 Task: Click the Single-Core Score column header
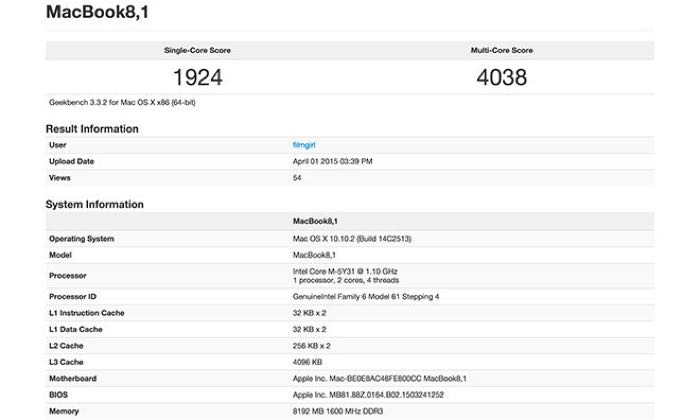[x=197, y=49]
